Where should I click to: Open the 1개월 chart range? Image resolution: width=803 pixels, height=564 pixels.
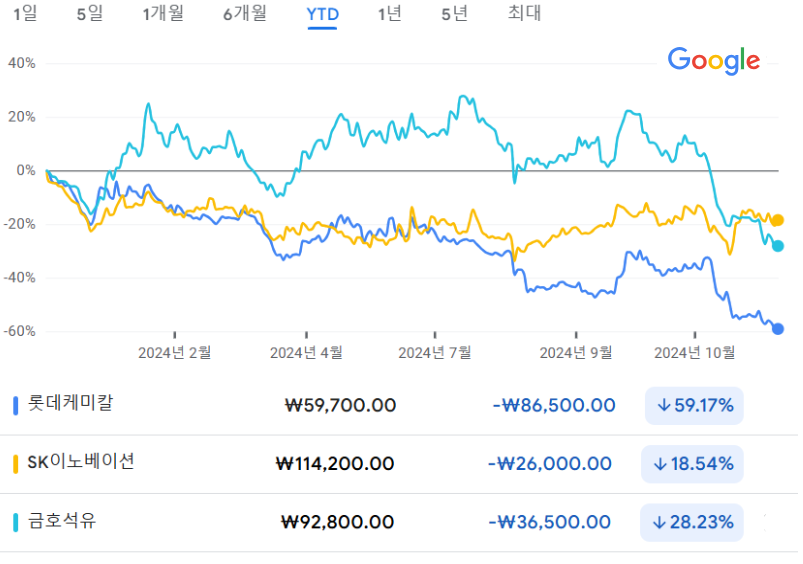tap(163, 13)
